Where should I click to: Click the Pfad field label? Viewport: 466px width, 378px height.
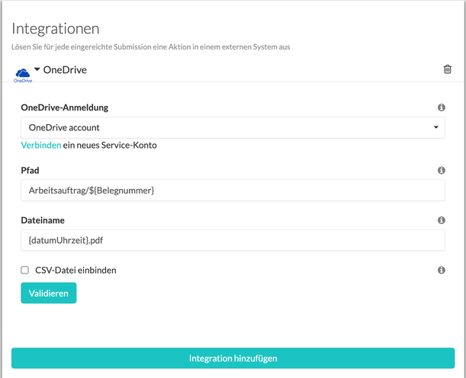30,170
